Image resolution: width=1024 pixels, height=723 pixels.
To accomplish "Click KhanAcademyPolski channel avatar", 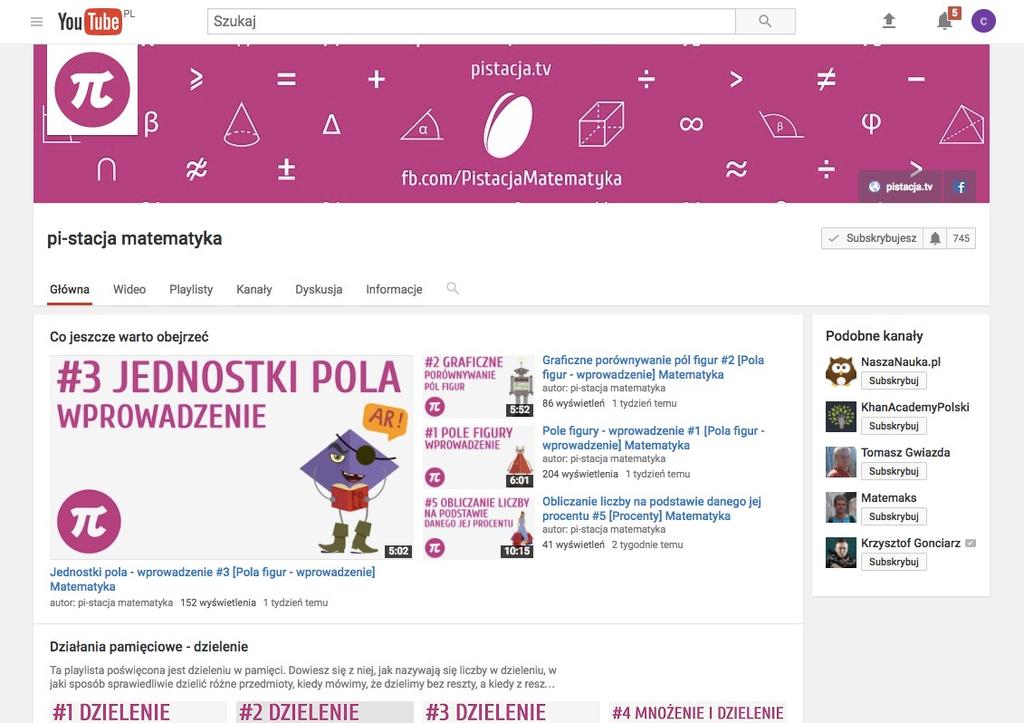I will [840, 417].
